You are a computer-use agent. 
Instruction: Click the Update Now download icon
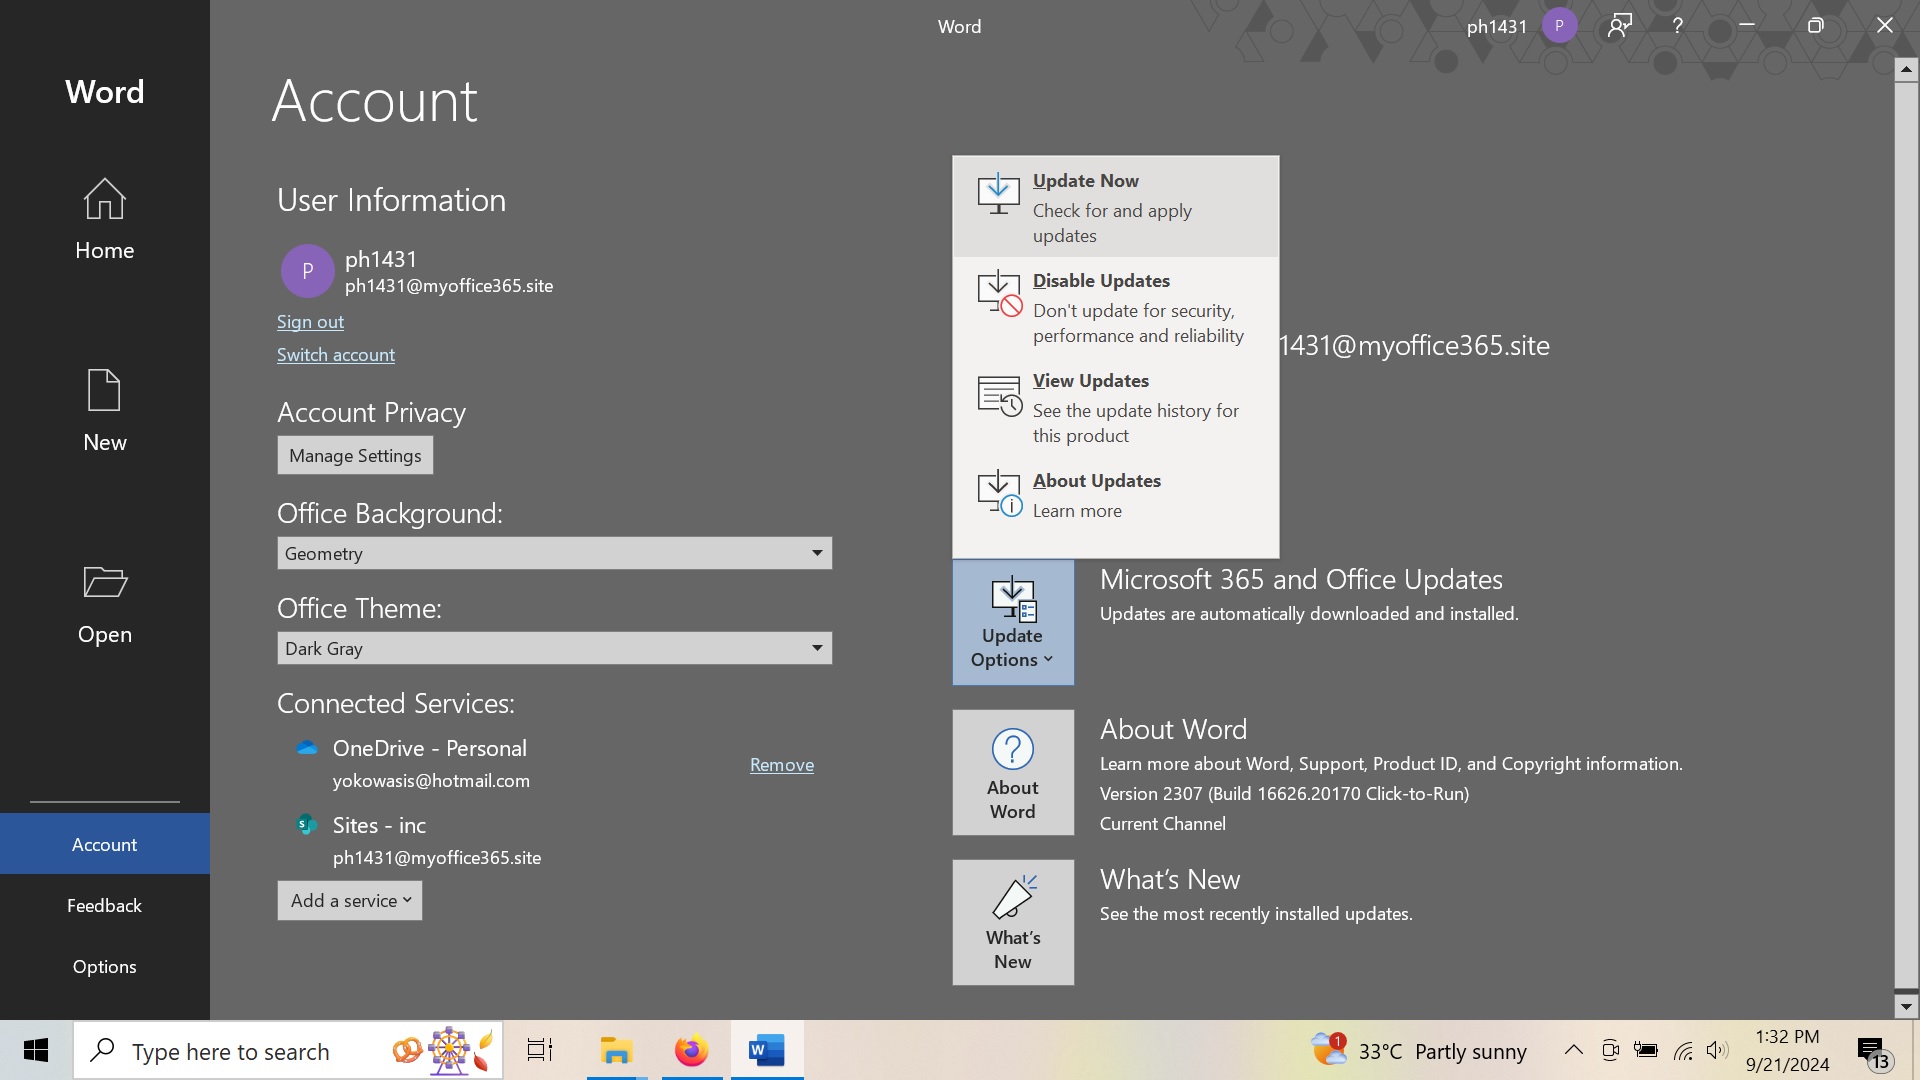[998, 193]
